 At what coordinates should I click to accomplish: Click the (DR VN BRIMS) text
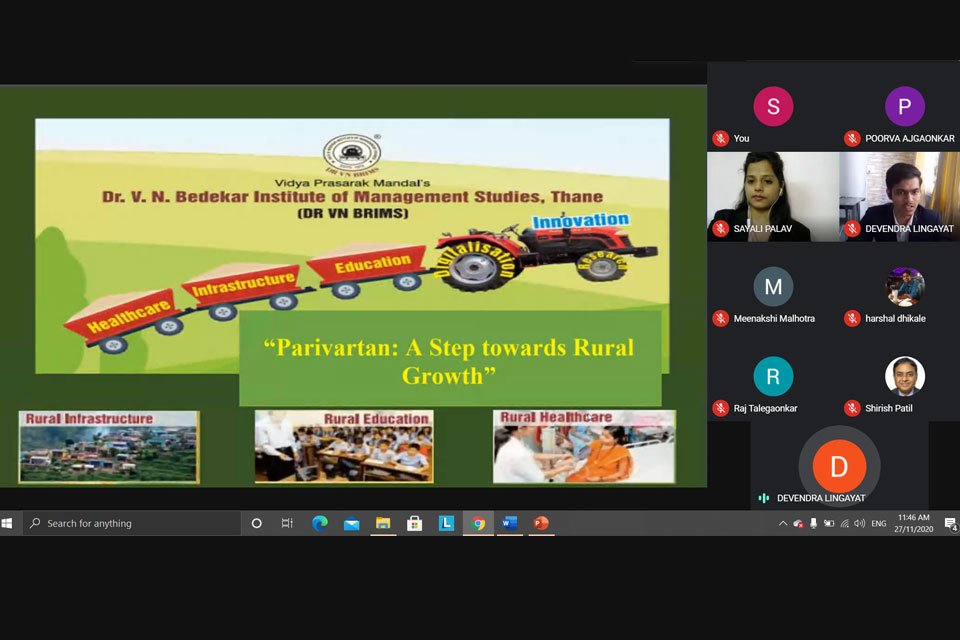[353, 214]
